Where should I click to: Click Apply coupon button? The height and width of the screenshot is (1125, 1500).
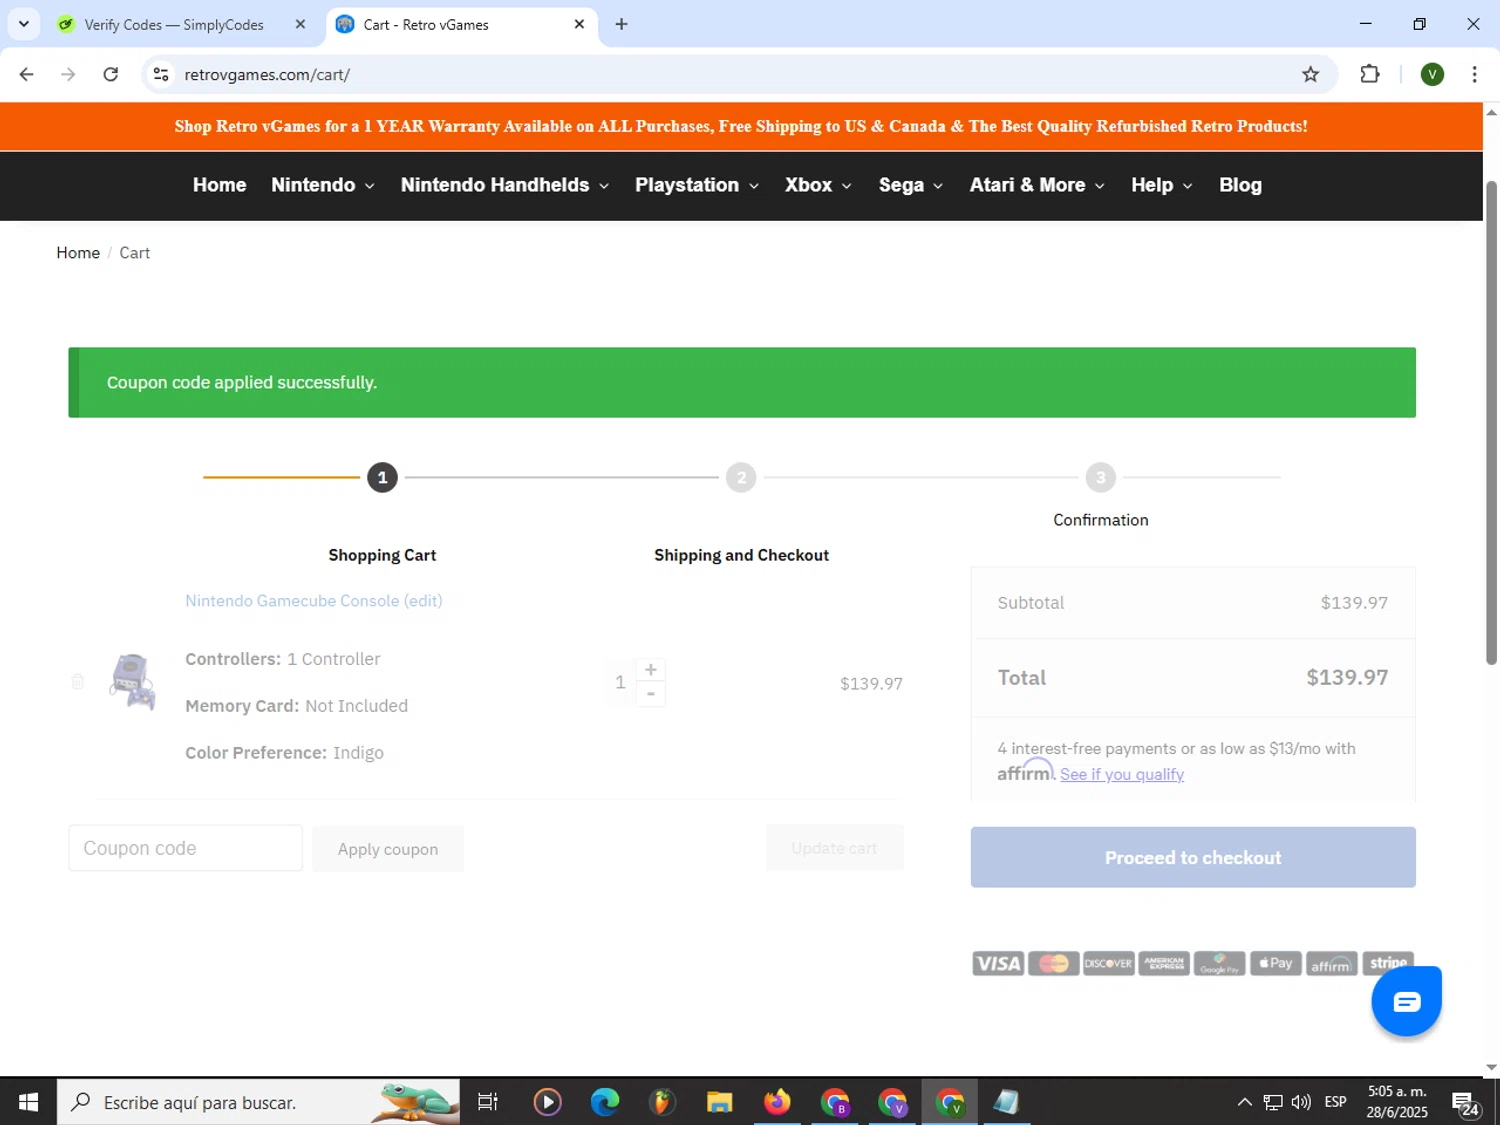point(388,849)
